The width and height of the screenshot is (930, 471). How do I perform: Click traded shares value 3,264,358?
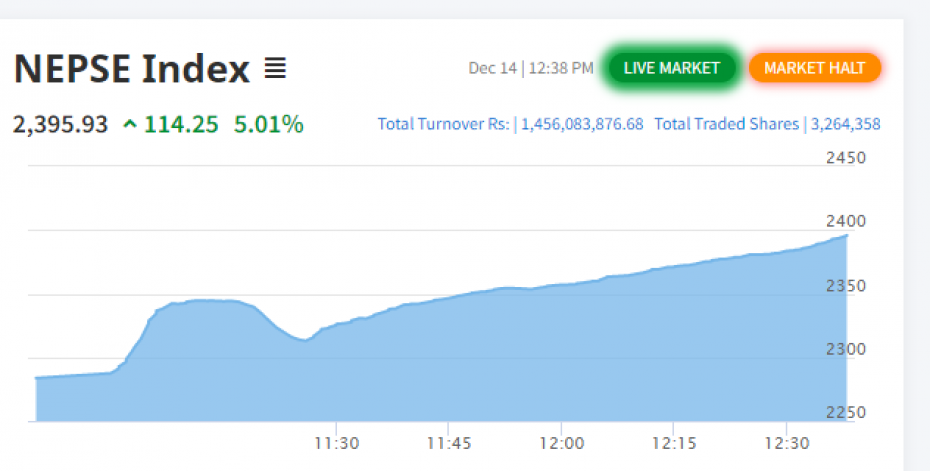pyautogui.click(x=846, y=124)
